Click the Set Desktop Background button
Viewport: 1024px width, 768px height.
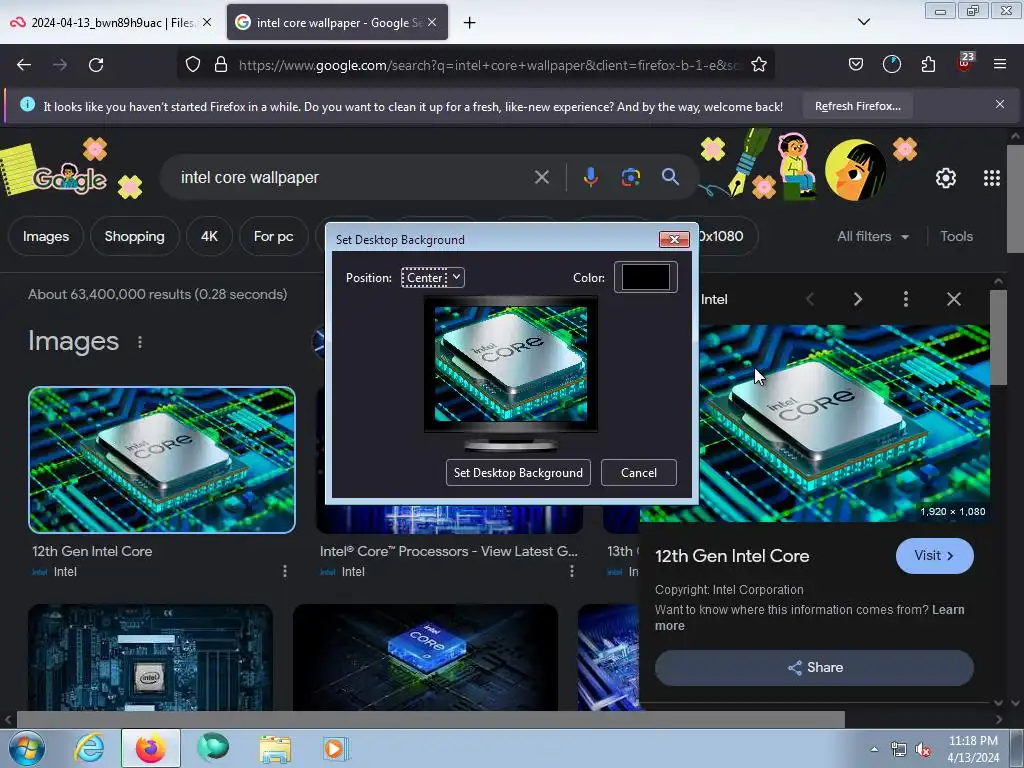tap(518, 473)
